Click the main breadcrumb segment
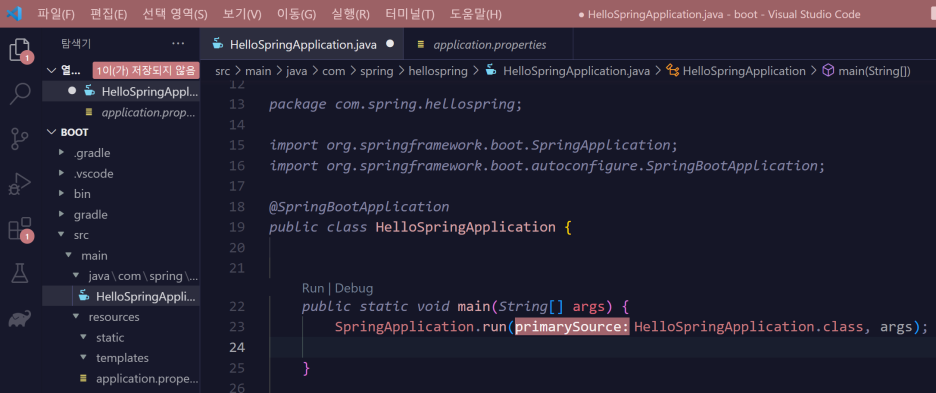This screenshot has width=936, height=393. click(x=258, y=70)
